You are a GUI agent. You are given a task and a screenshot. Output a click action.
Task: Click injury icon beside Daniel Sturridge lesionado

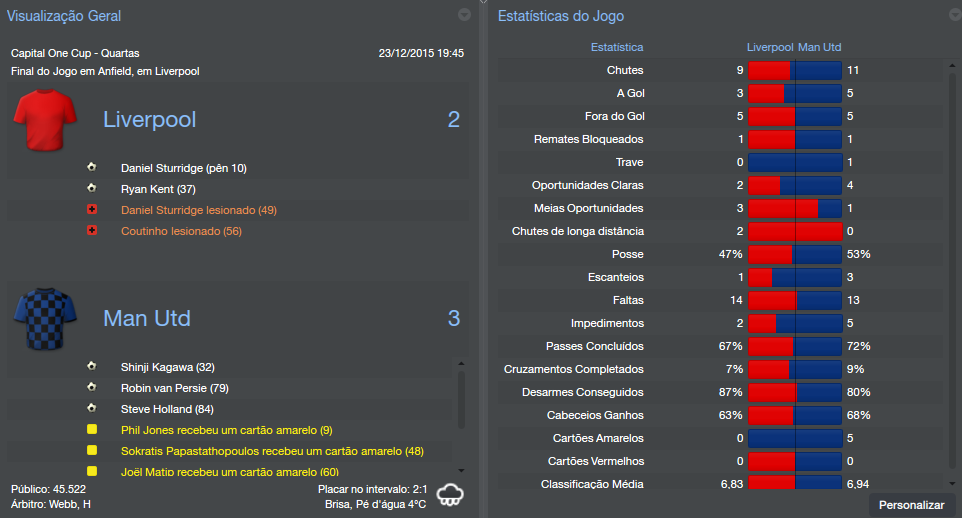(92, 210)
